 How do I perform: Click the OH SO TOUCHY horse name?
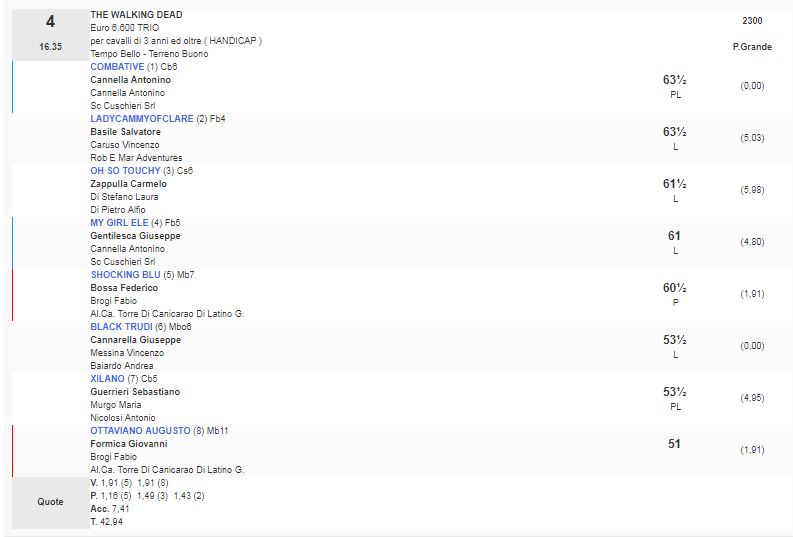pyautogui.click(x=125, y=171)
